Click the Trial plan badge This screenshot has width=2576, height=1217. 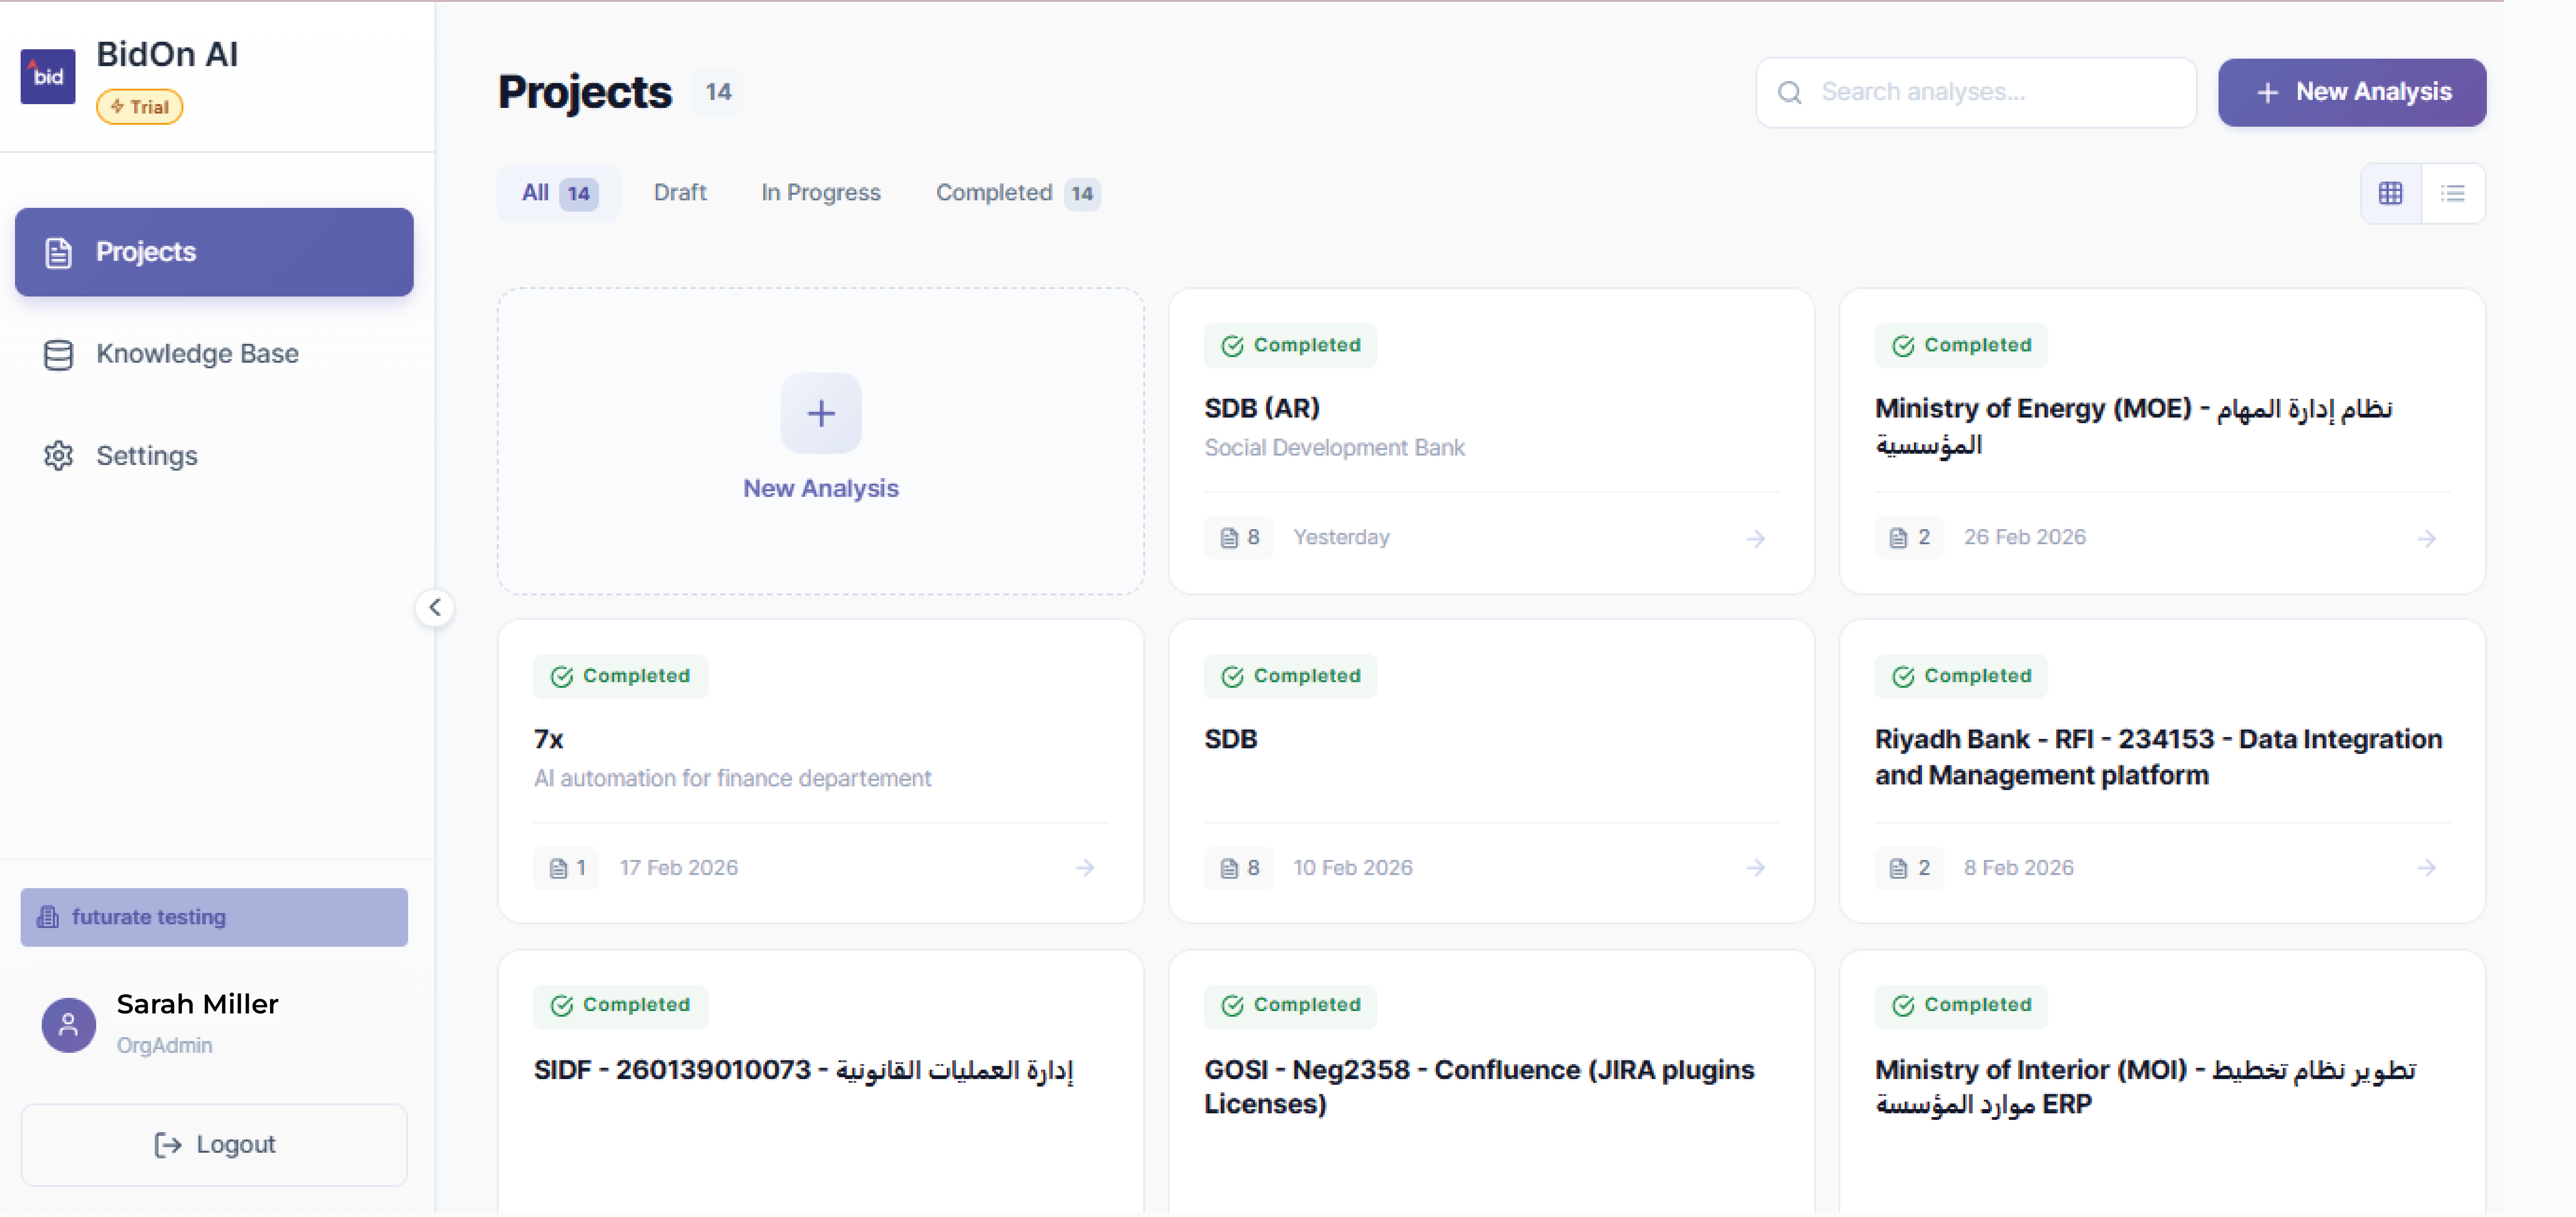(139, 107)
